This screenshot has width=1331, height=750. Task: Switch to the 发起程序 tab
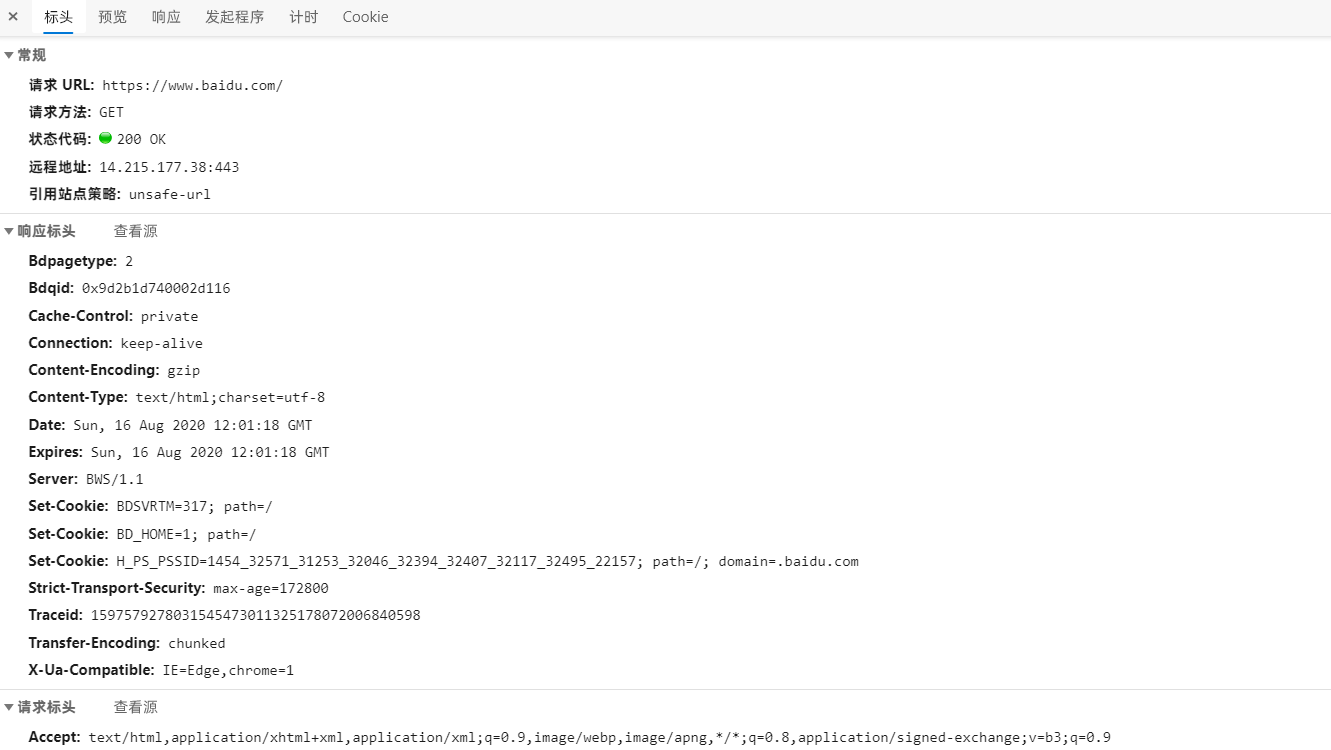(234, 17)
